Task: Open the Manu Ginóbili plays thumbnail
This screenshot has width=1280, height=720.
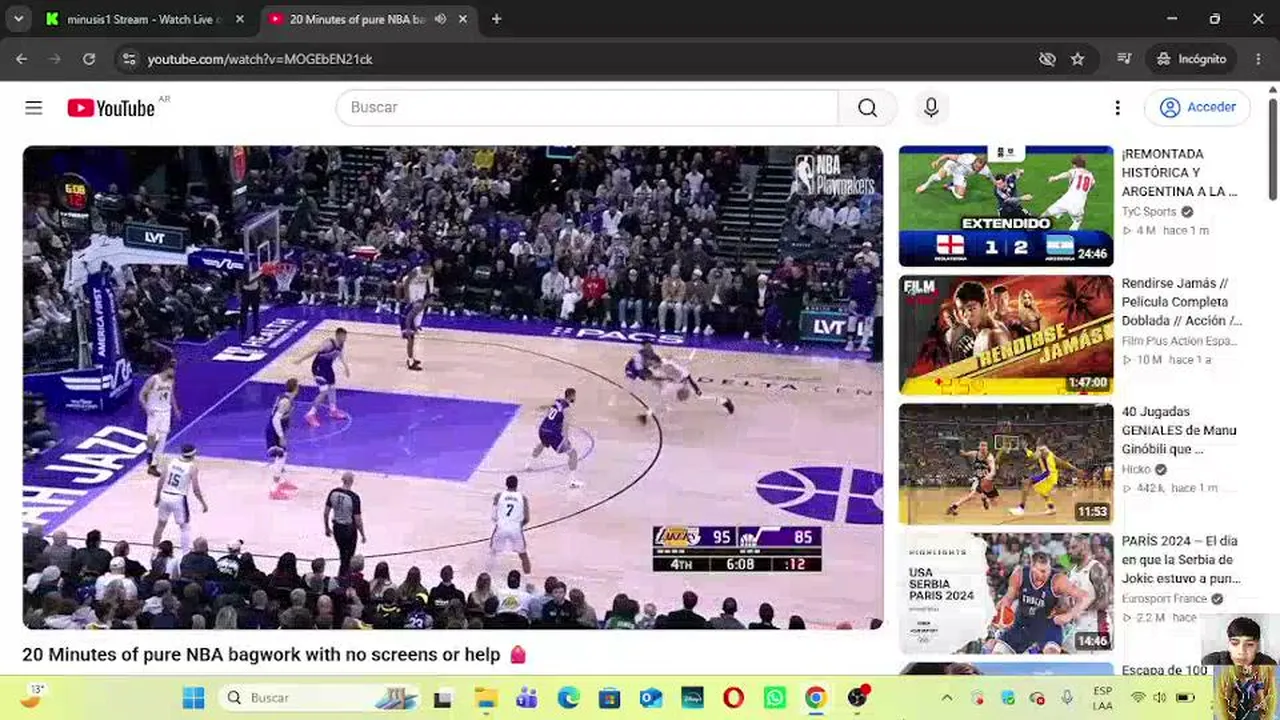Action: [x=1005, y=464]
